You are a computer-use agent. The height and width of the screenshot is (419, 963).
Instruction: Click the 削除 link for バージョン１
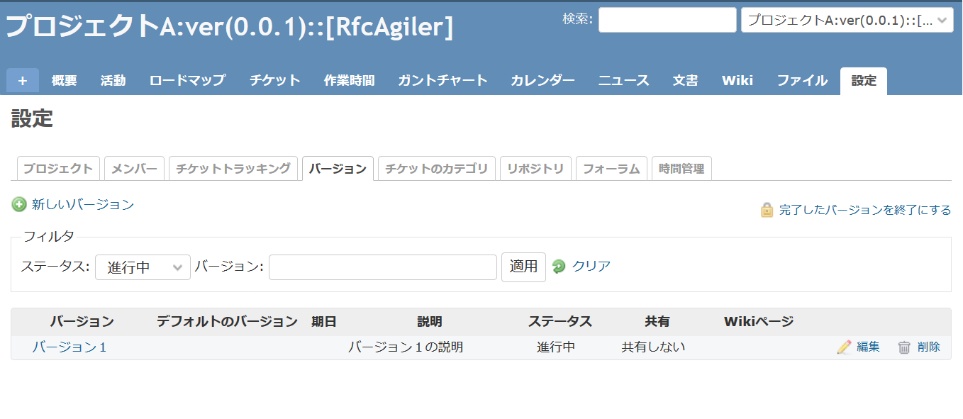pos(929,347)
